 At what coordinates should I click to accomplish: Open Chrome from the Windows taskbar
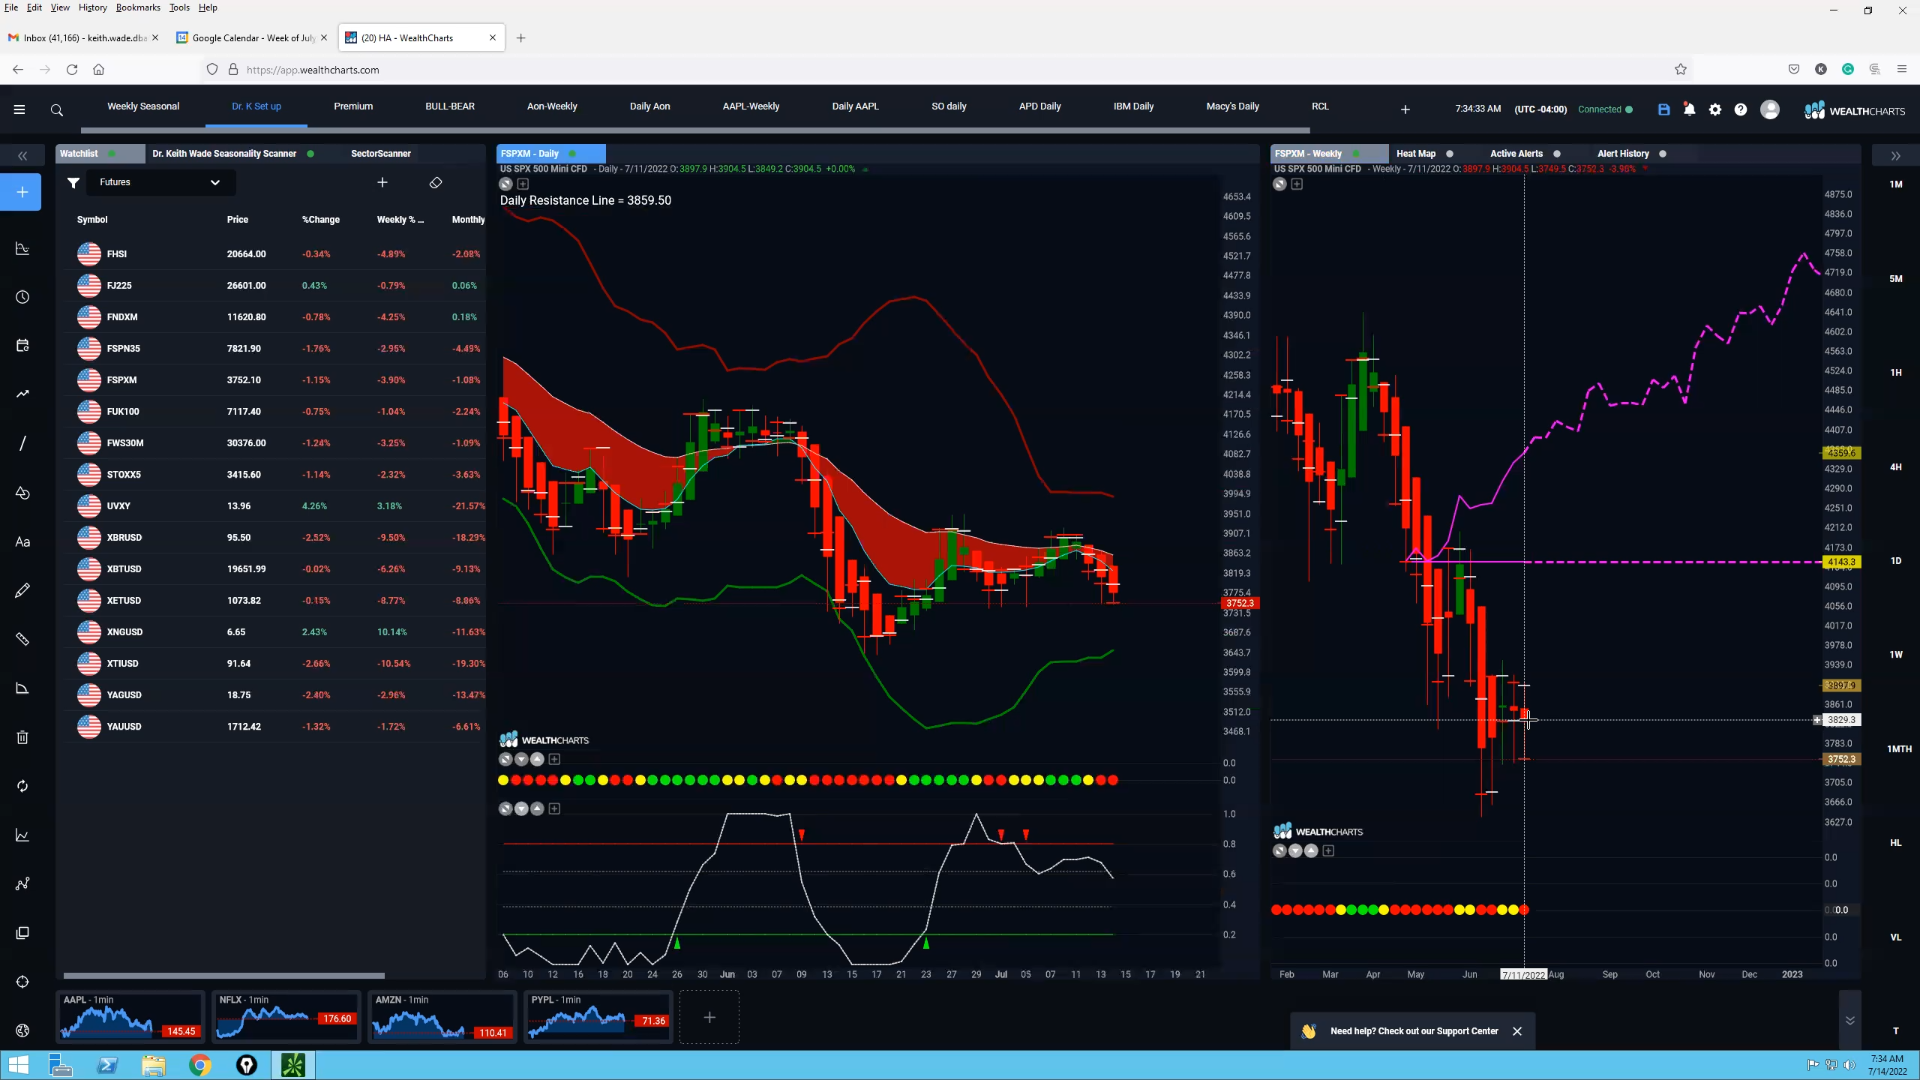[200, 1065]
